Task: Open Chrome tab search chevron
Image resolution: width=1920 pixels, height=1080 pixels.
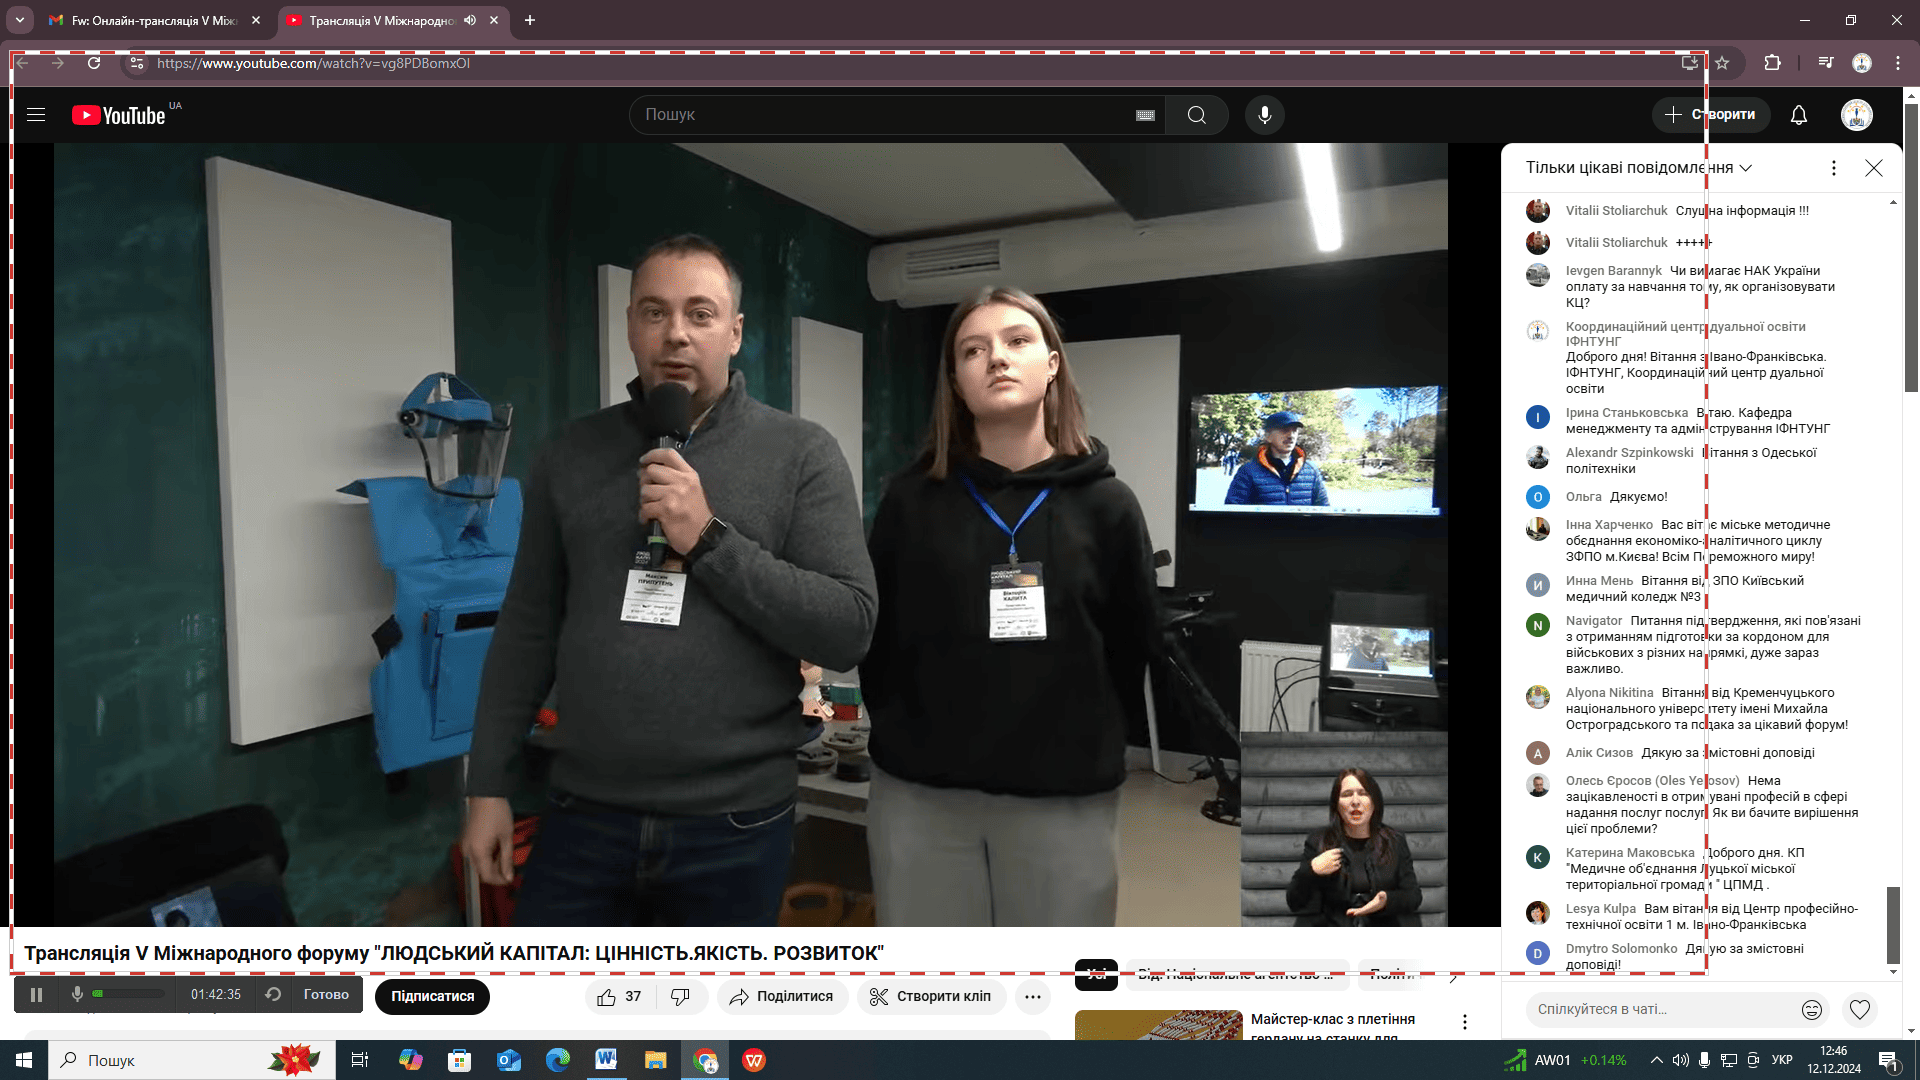Action: click(20, 20)
